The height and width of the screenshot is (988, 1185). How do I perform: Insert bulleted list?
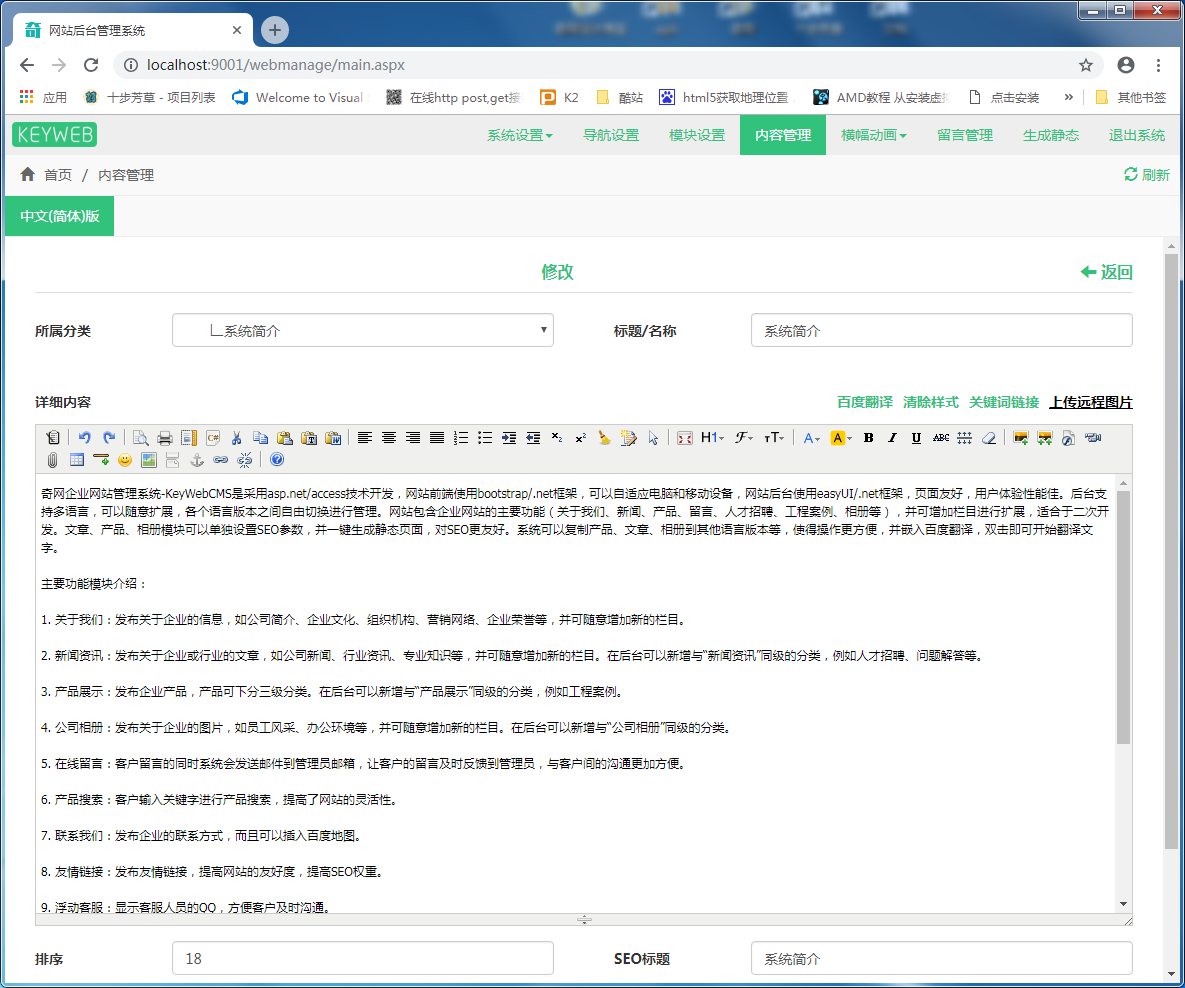point(485,438)
